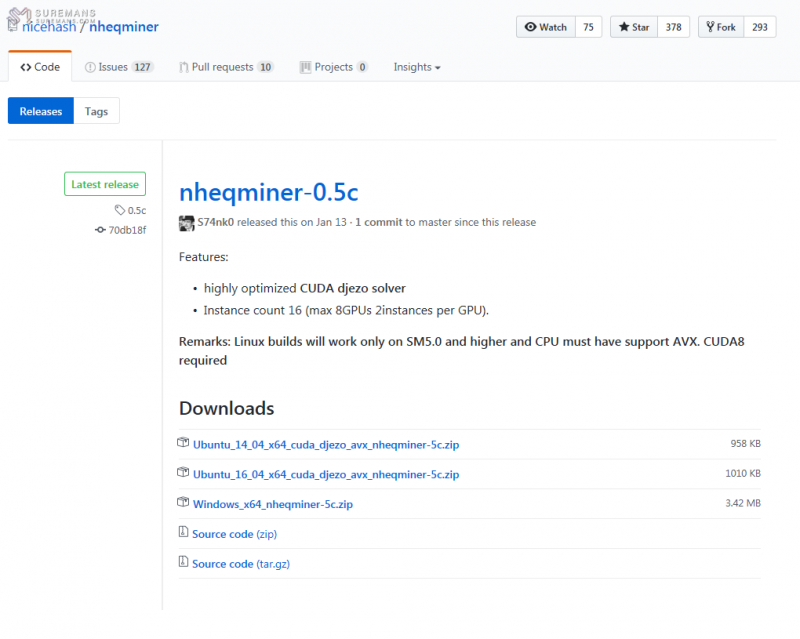Viewport: 800px width, 639px height.
Task: Click the Projects board icon
Action: pos(305,67)
